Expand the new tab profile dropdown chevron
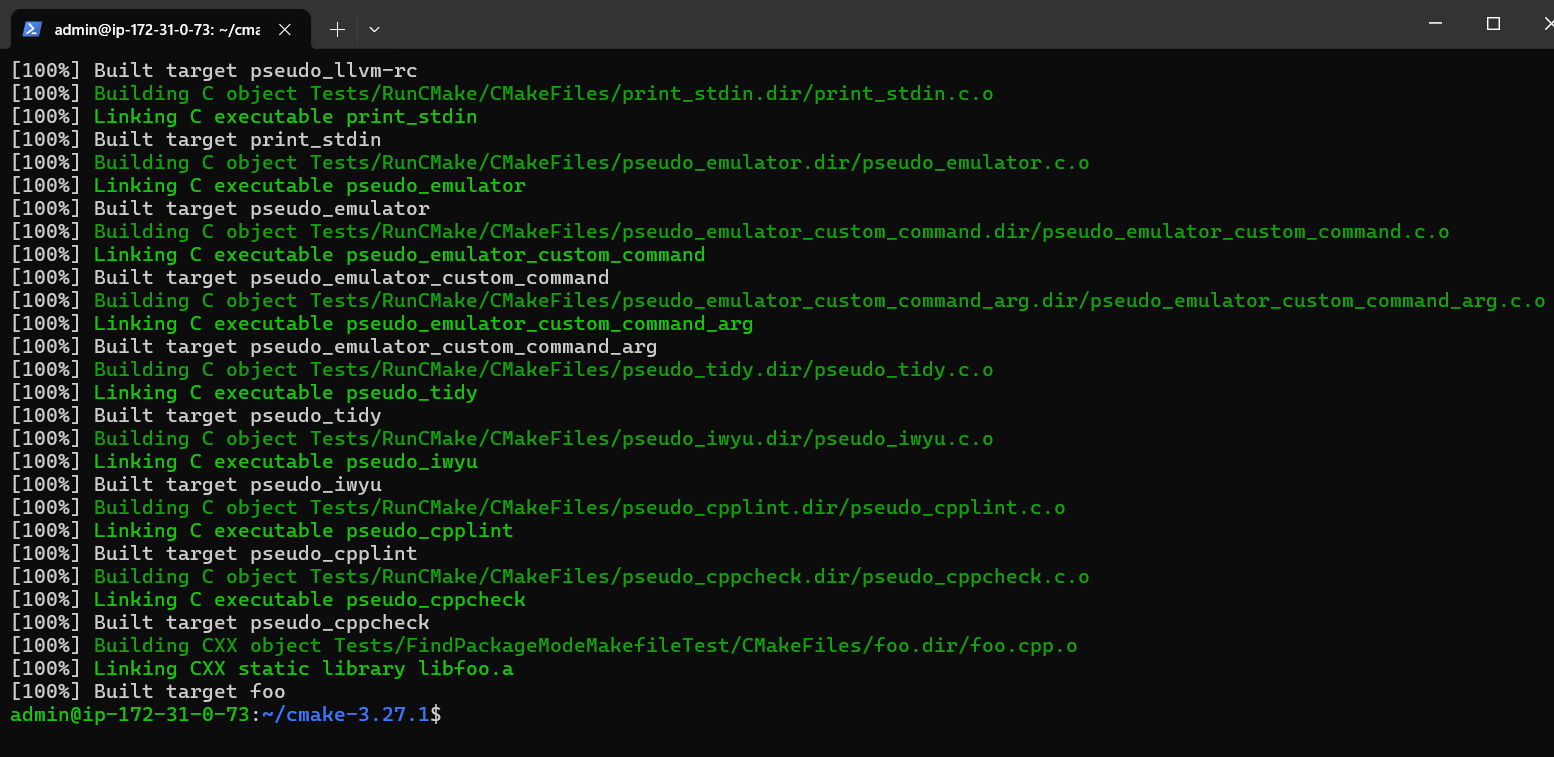Image resolution: width=1554 pixels, height=757 pixels. [x=374, y=29]
